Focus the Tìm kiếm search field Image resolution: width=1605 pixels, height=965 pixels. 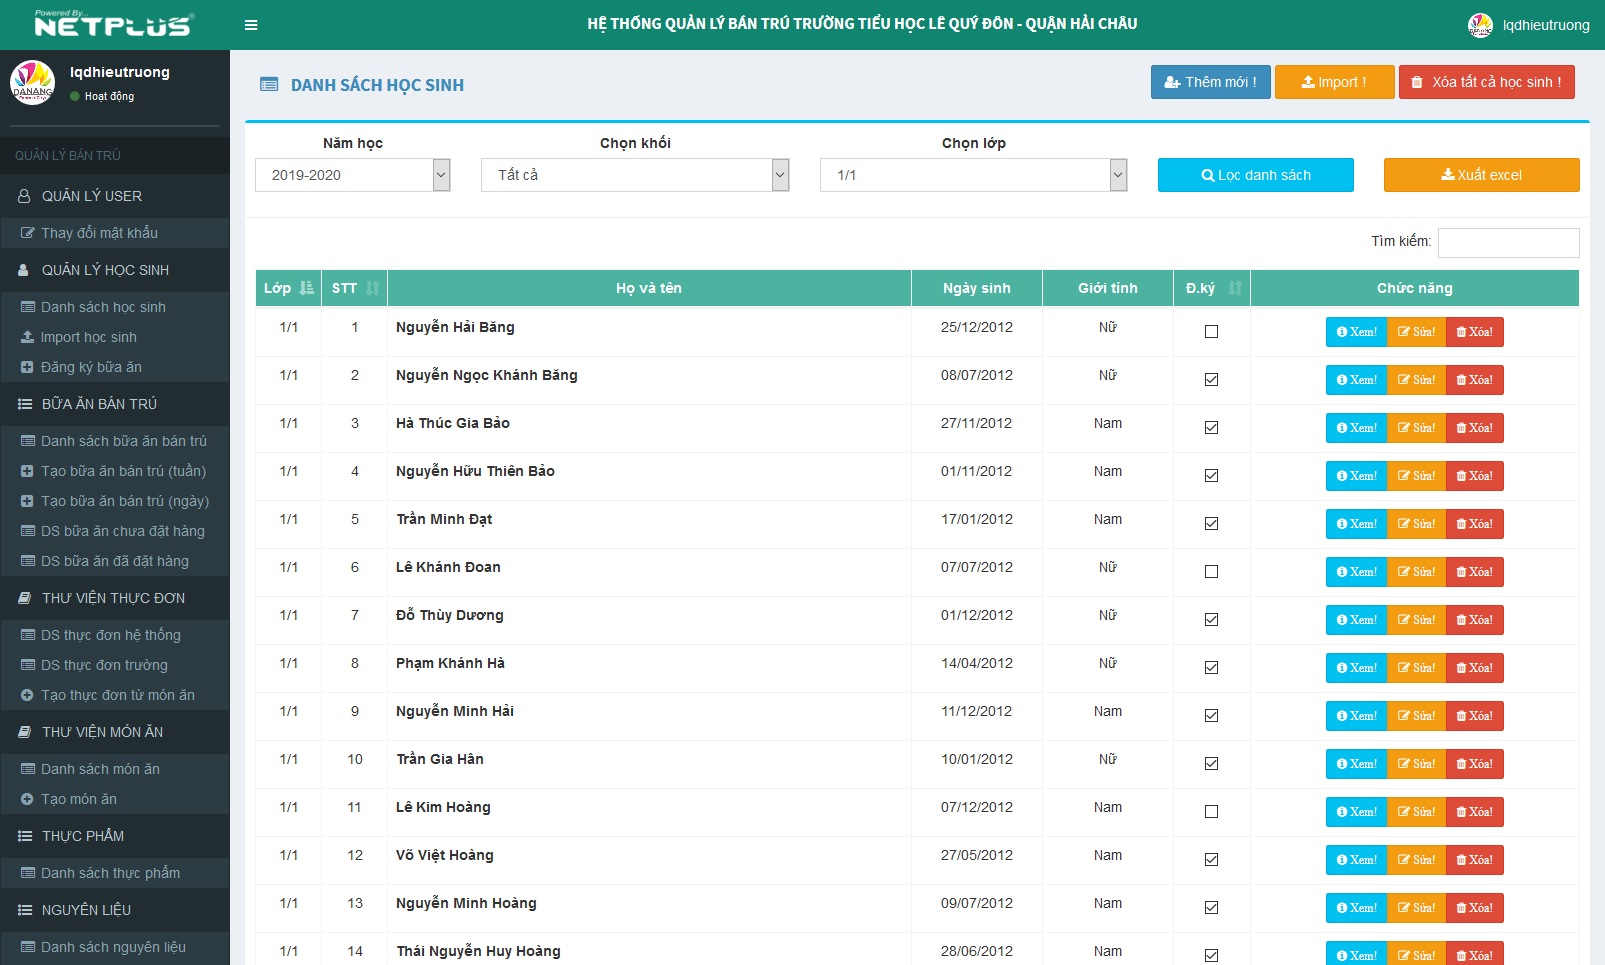tap(1508, 243)
